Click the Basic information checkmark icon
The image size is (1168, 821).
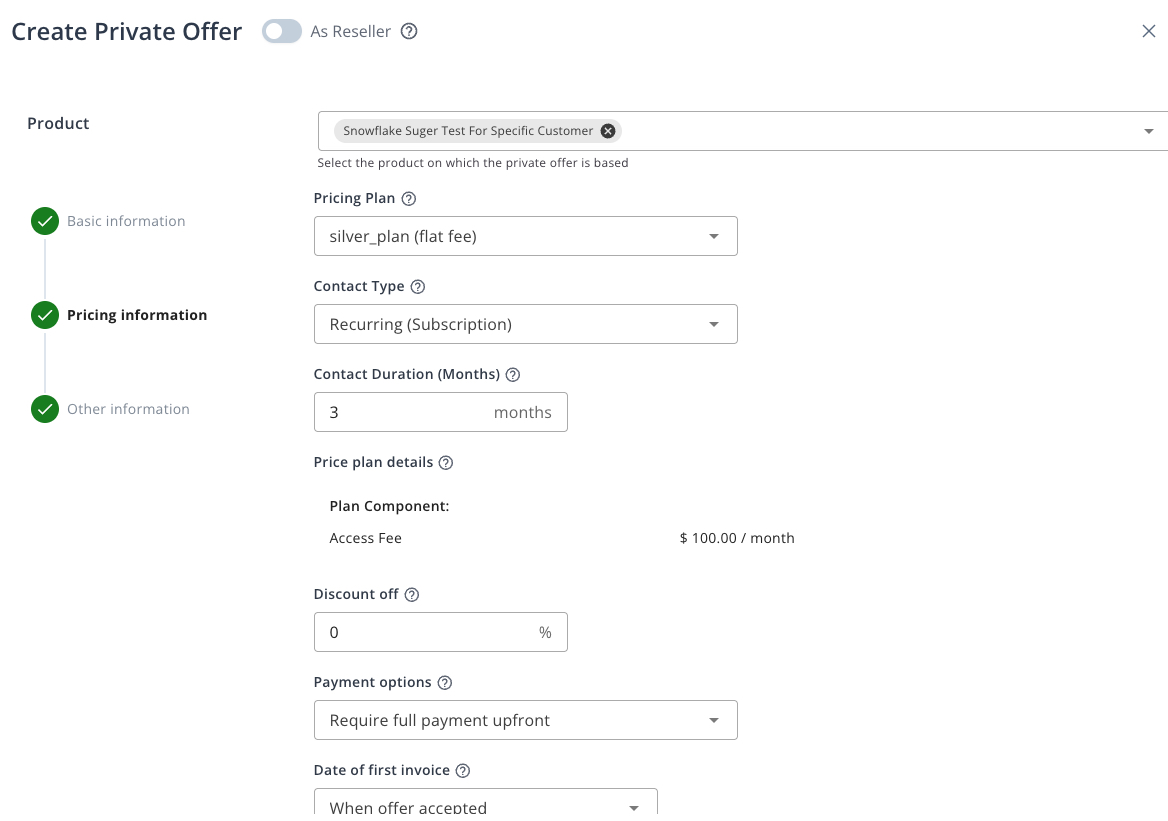pyautogui.click(x=45, y=221)
